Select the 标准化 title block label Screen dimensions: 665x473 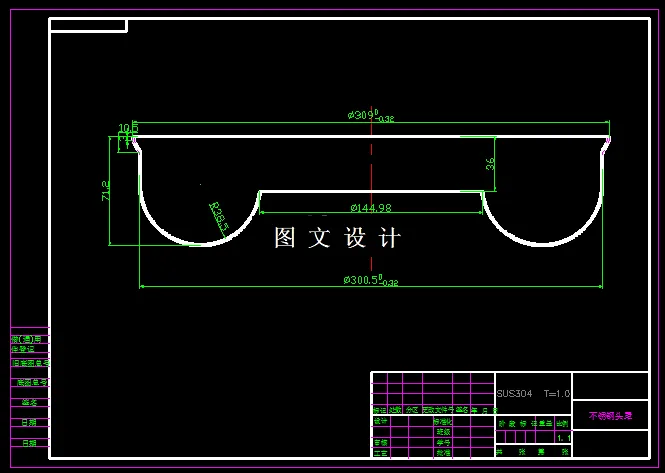pos(443,422)
